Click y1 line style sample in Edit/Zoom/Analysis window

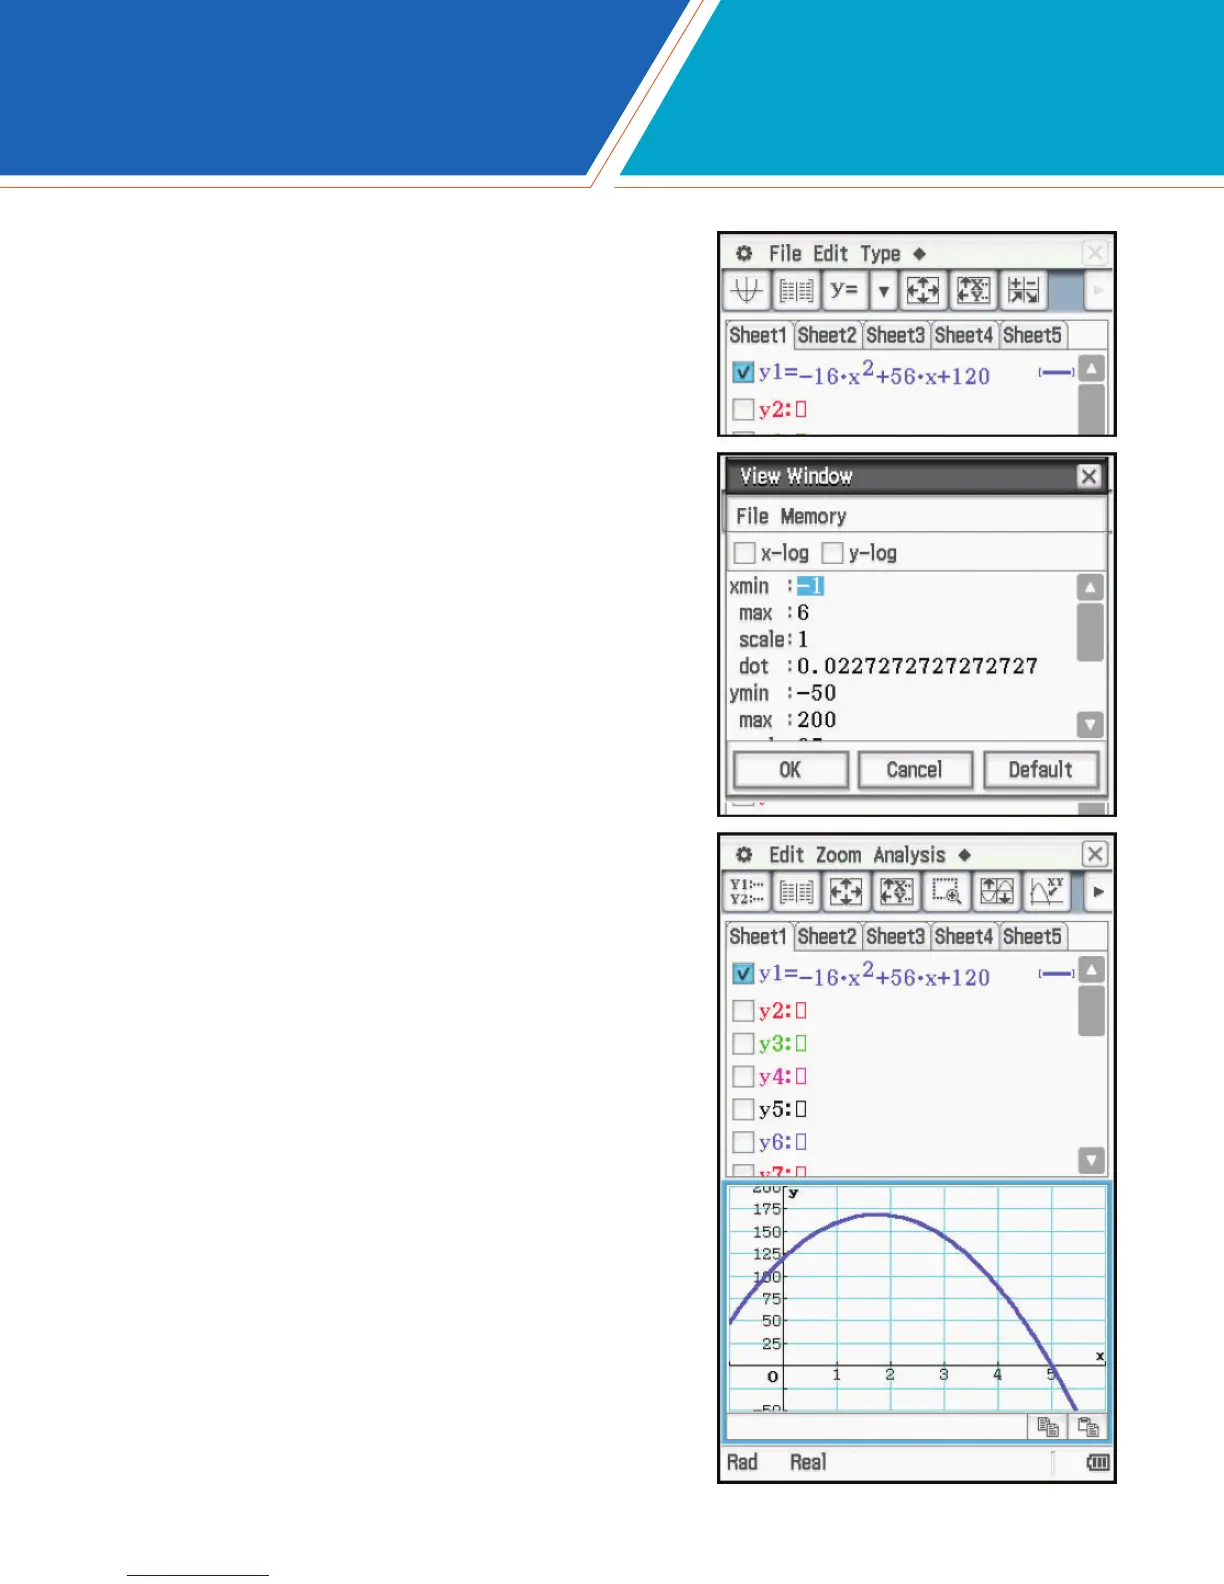tap(1056, 973)
